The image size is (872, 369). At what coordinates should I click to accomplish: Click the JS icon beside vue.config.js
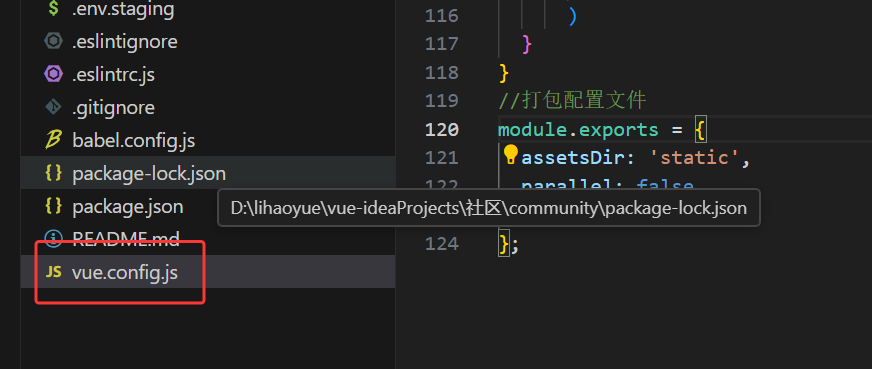click(53, 272)
